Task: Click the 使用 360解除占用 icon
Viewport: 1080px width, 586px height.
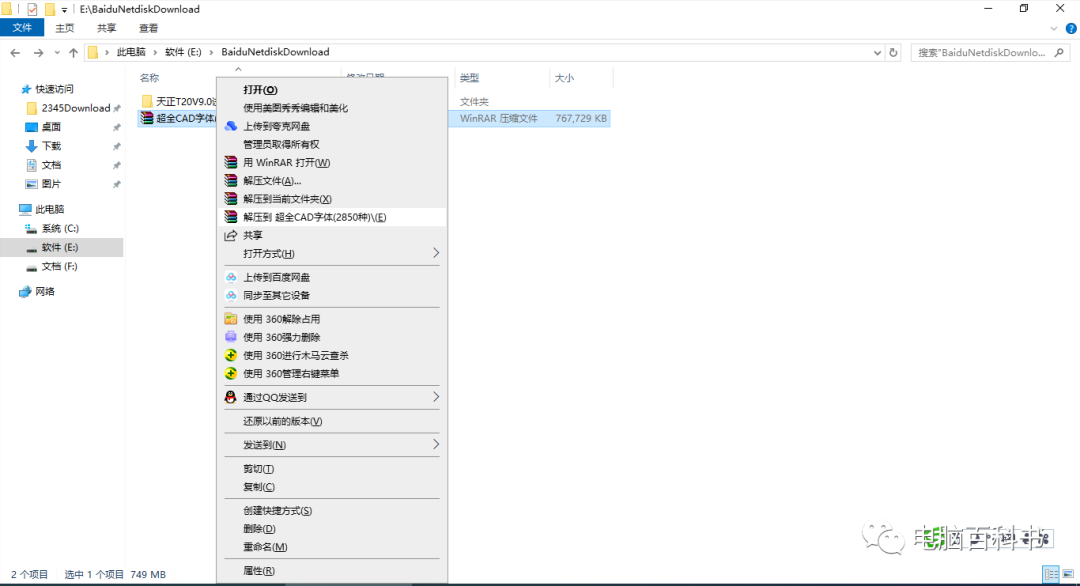Action: [x=231, y=319]
